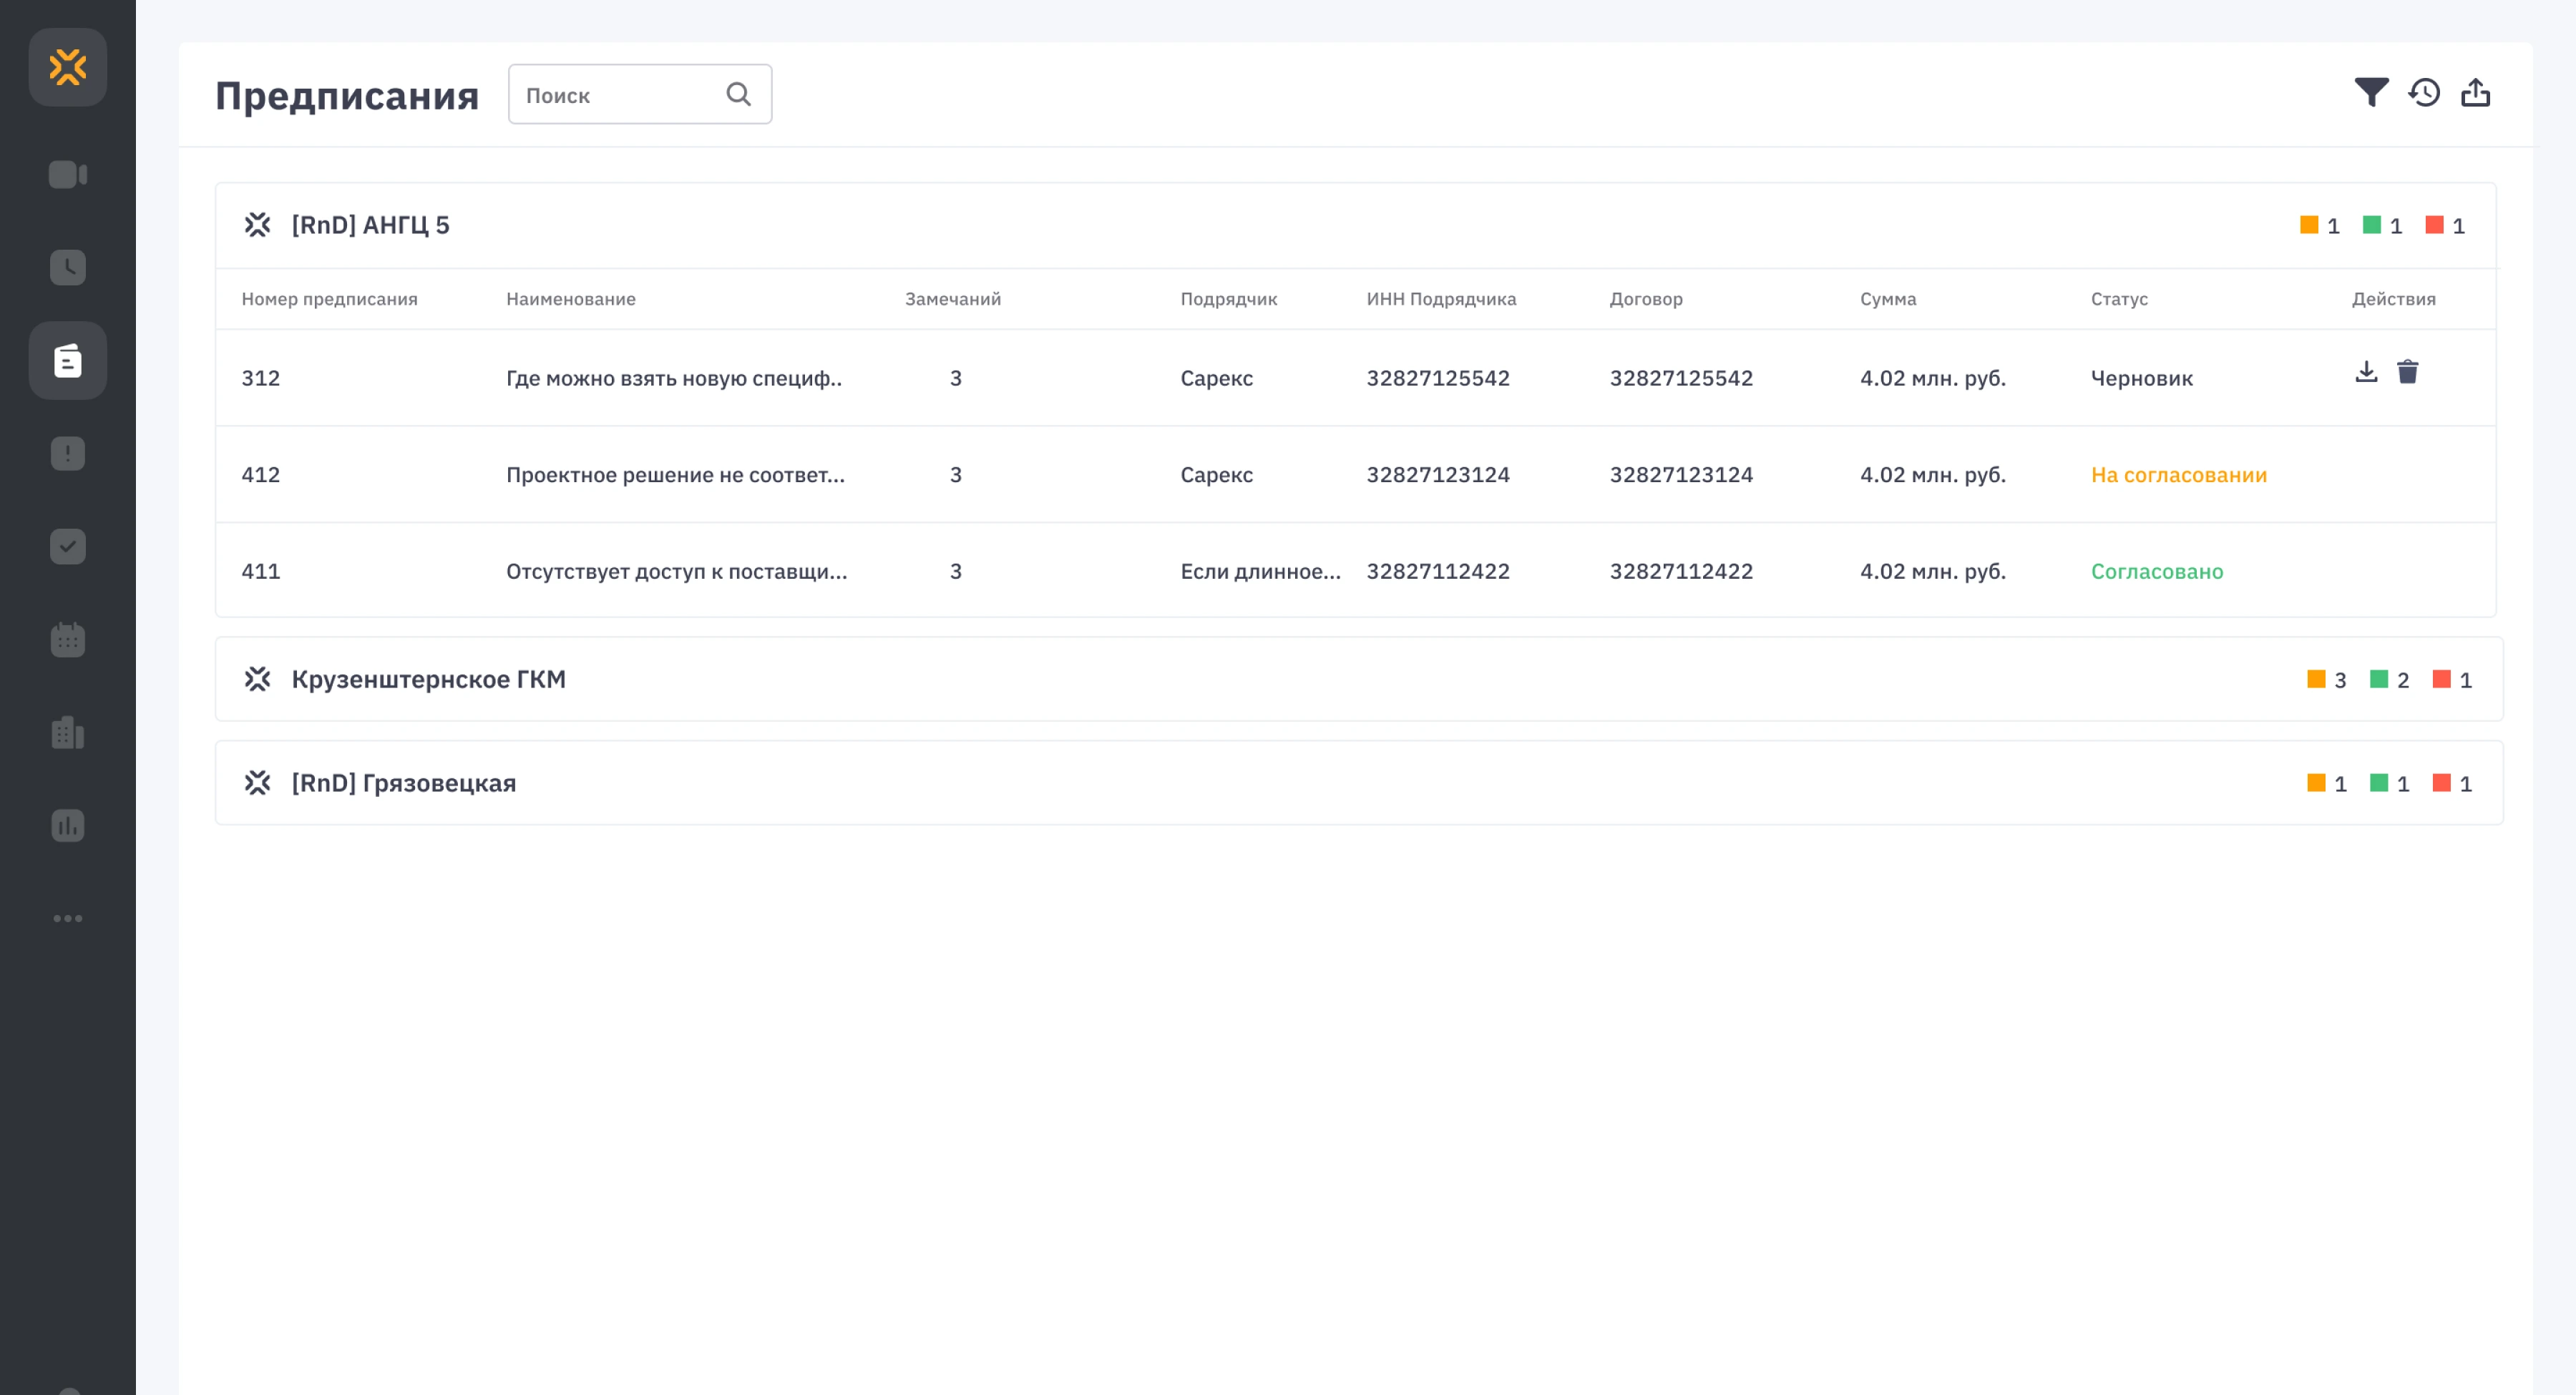Open the three-dots more menu in sidebar
The height and width of the screenshot is (1395, 2576).
pyautogui.click(x=68, y=918)
